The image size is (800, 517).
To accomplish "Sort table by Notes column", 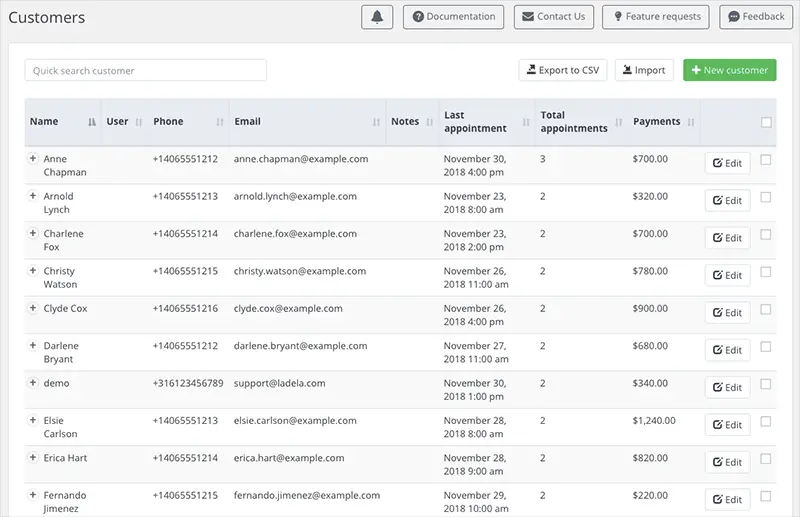I will click(412, 122).
